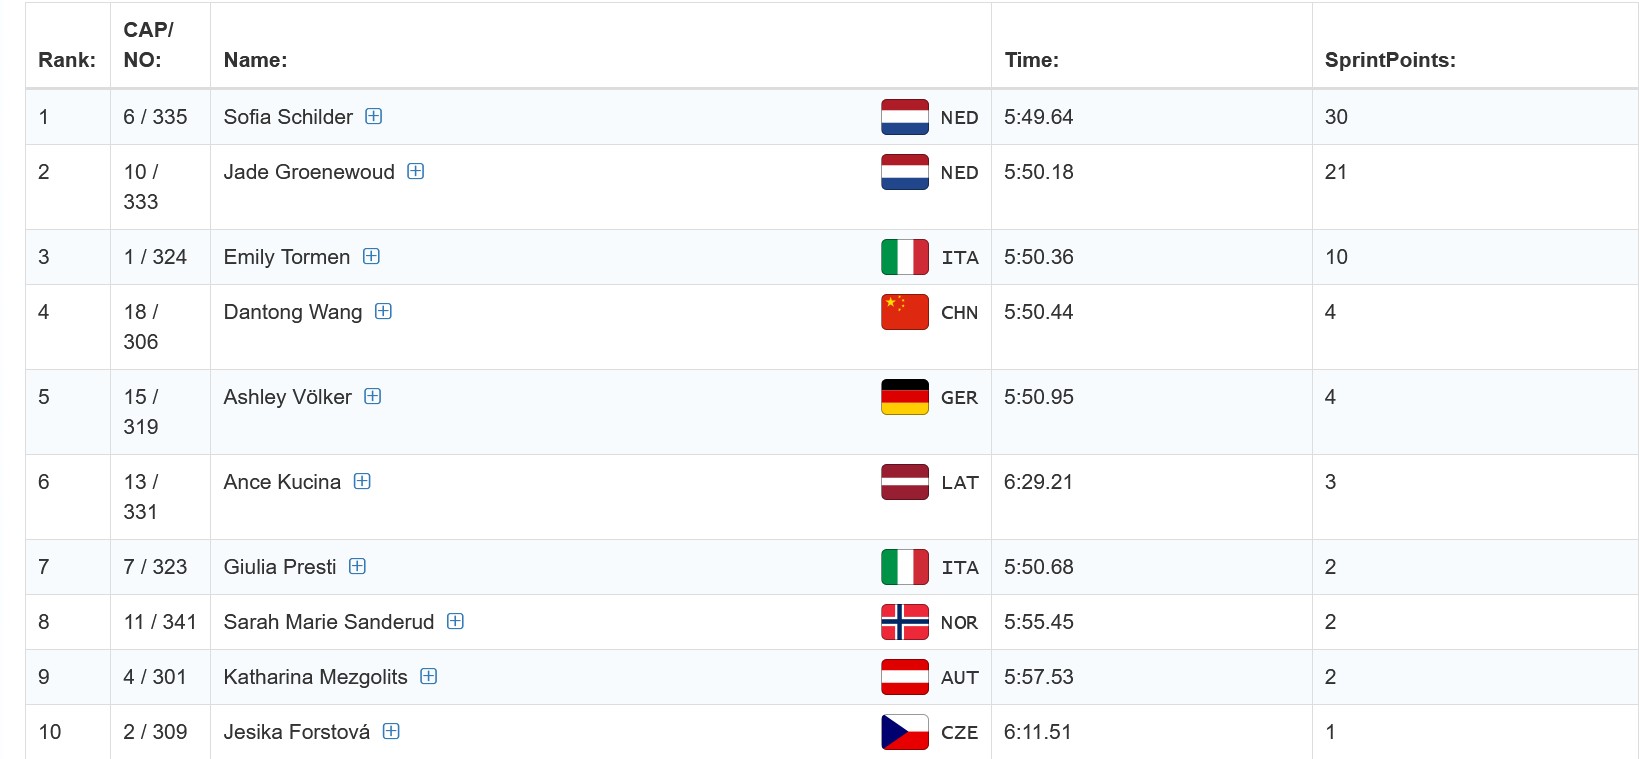Image resolution: width=1639 pixels, height=759 pixels.
Task: Click the vertical scrollbar on the right
Action: click(x=1632, y=380)
